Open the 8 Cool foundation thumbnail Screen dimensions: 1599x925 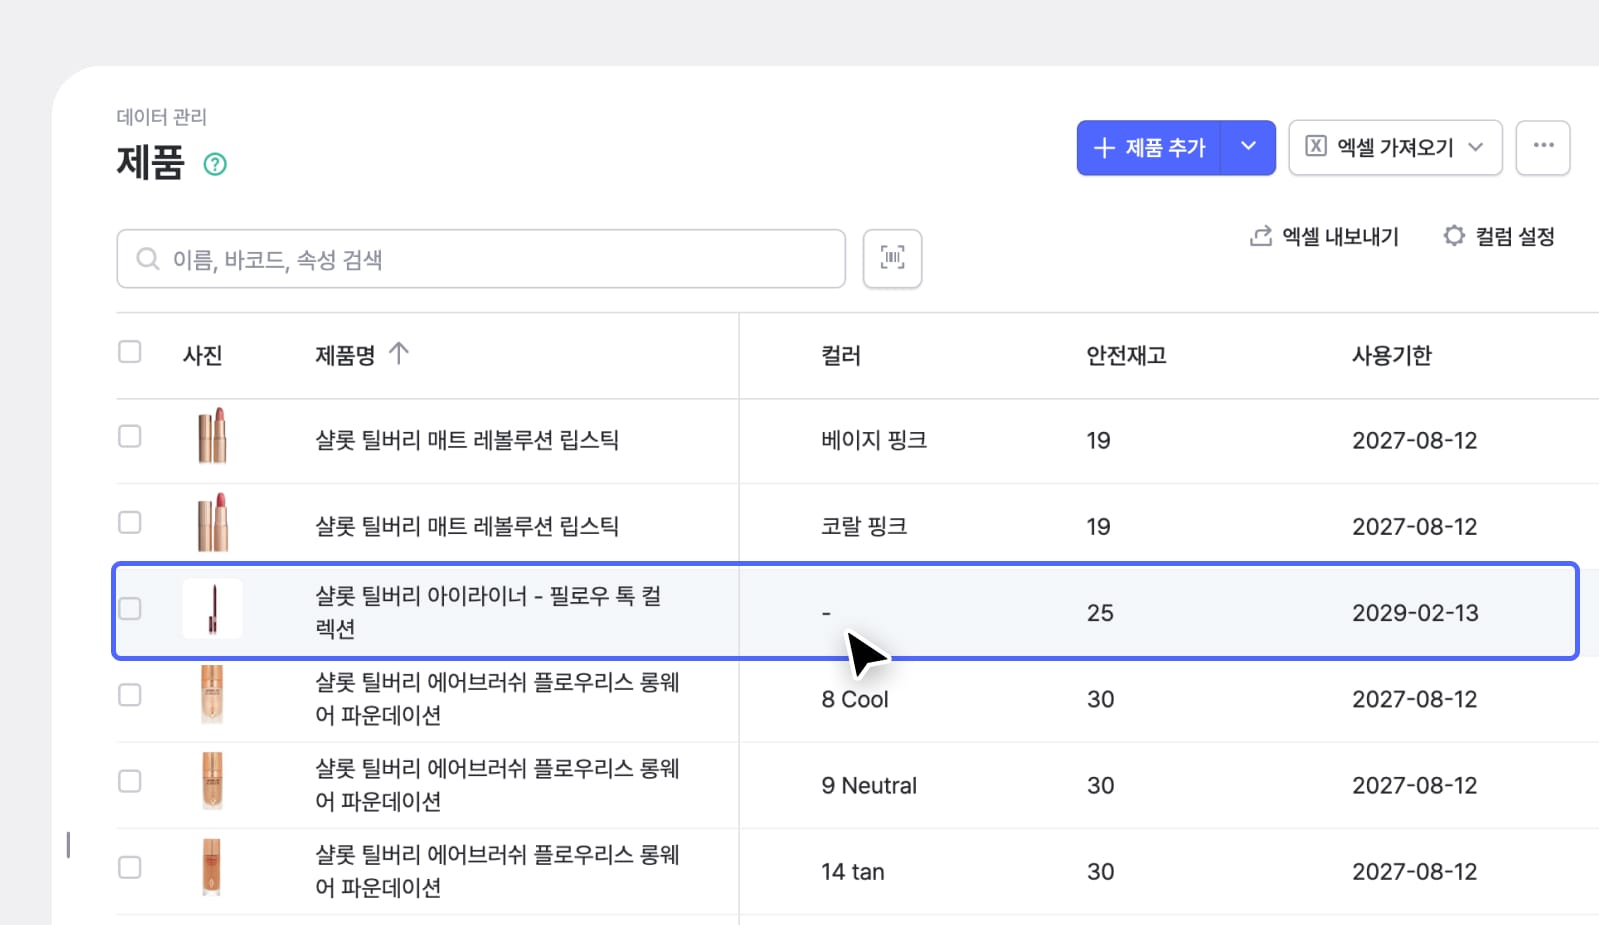click(x=212, y=695)
